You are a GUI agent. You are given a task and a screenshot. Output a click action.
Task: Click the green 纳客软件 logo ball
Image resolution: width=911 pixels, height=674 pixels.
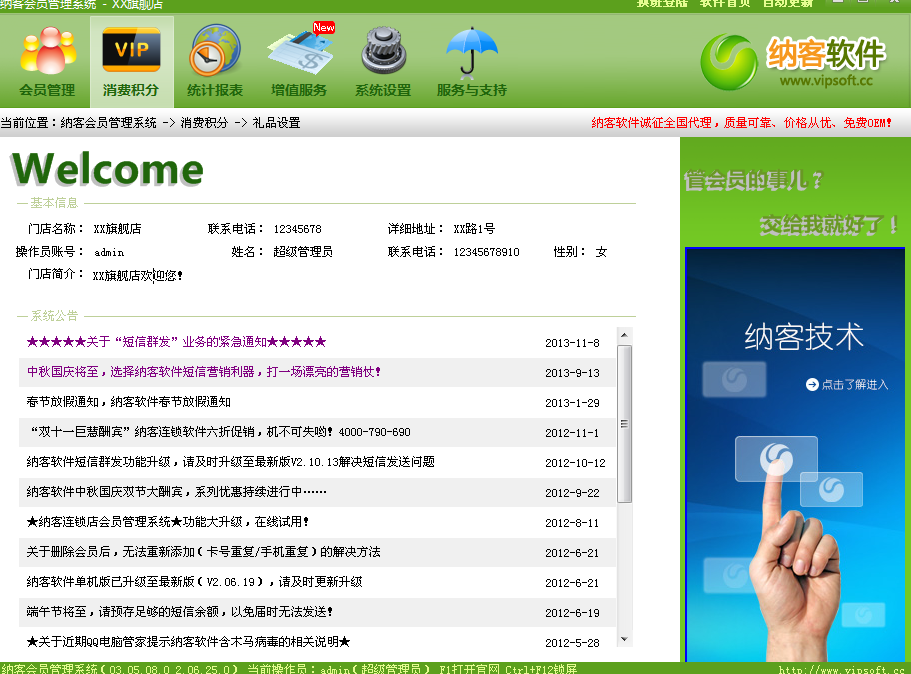click(x=729, y=61)
